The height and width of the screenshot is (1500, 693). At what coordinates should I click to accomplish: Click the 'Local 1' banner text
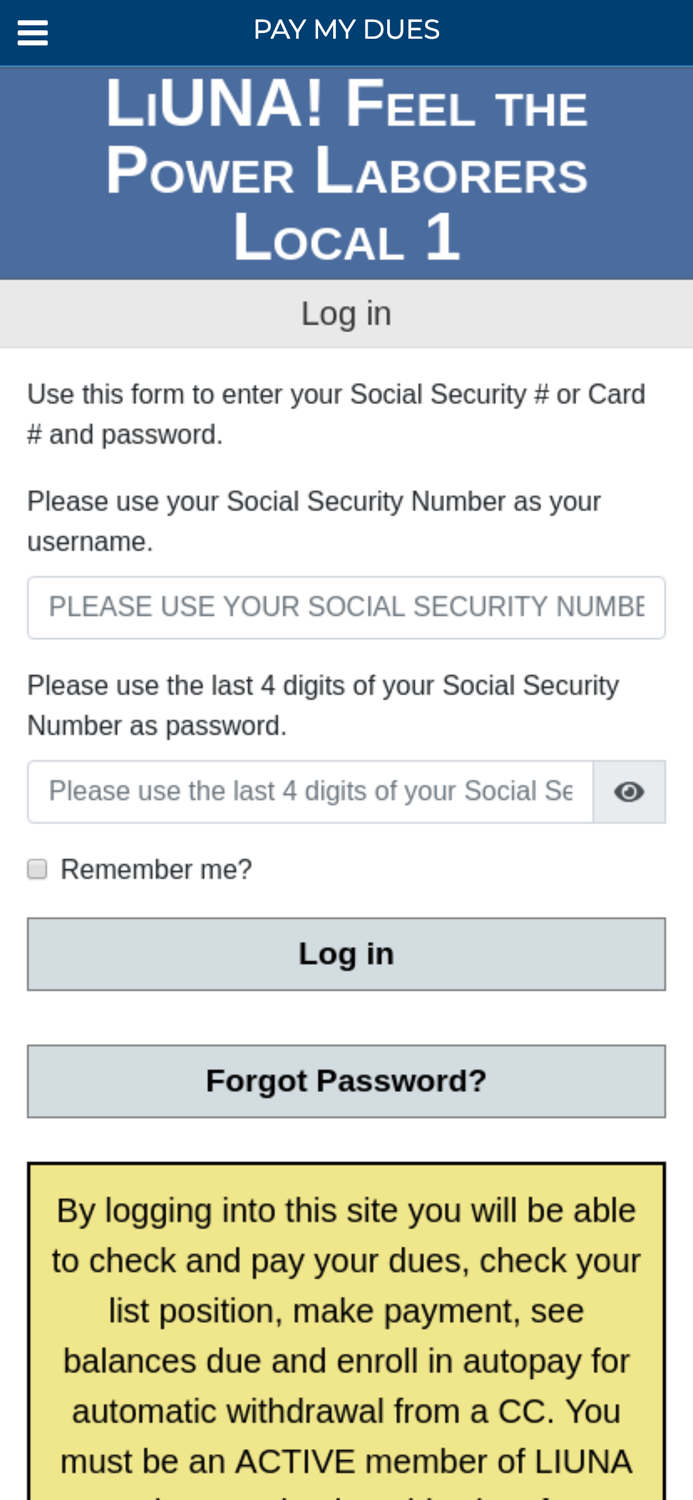(x=346, y=238)
